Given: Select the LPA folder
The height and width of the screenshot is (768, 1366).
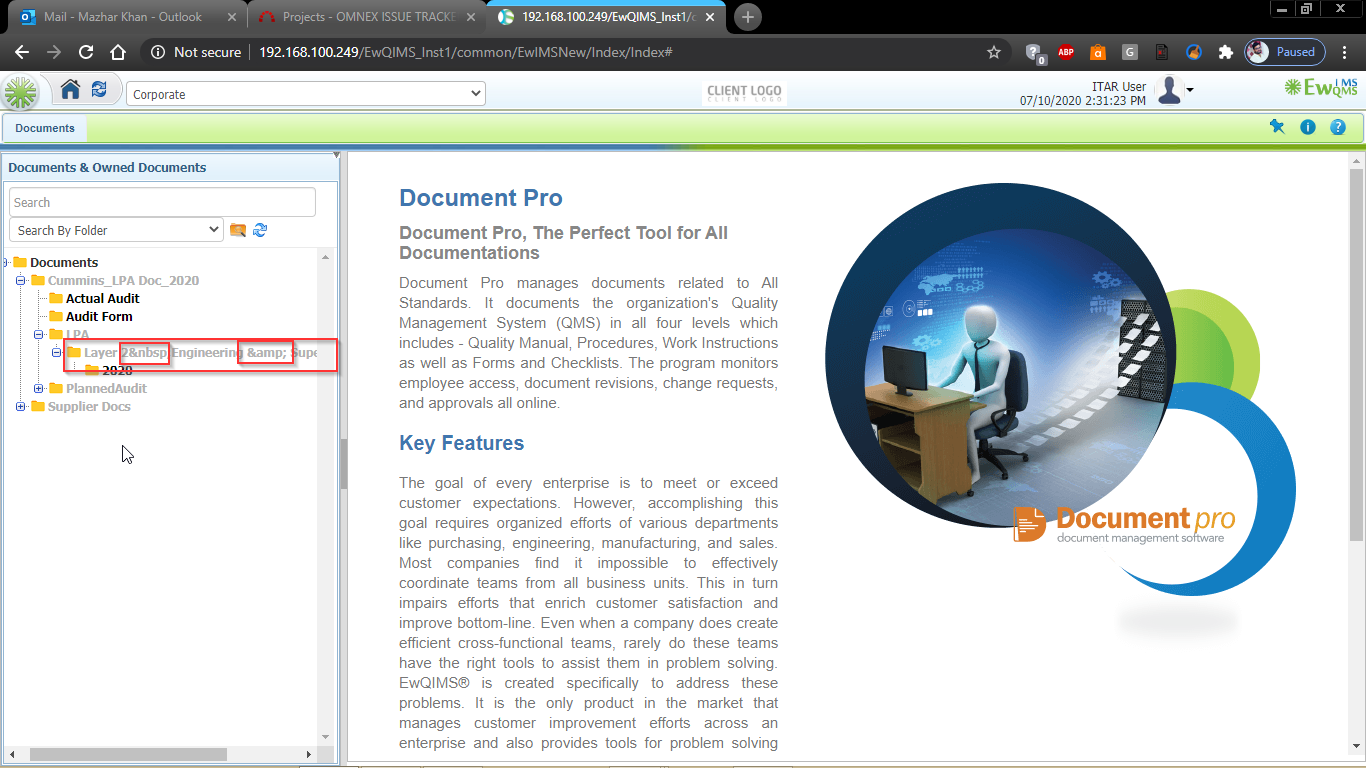Looking at the screenshot, I should pos(77,334).
